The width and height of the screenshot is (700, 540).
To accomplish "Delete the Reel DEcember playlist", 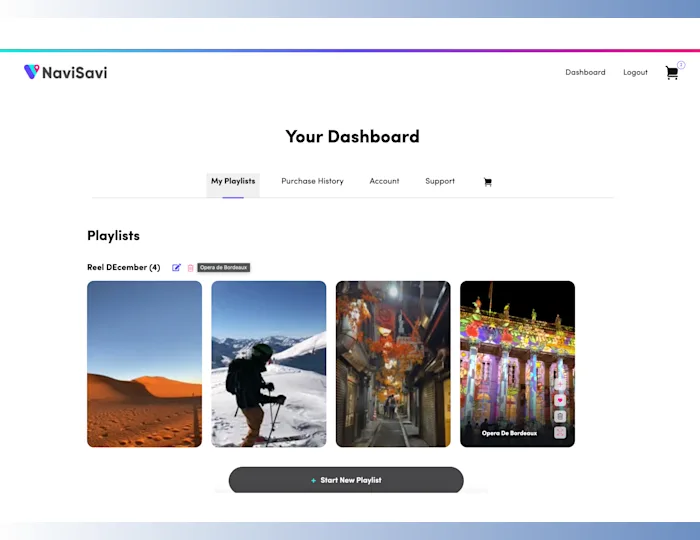I will (x=191, y=268).
